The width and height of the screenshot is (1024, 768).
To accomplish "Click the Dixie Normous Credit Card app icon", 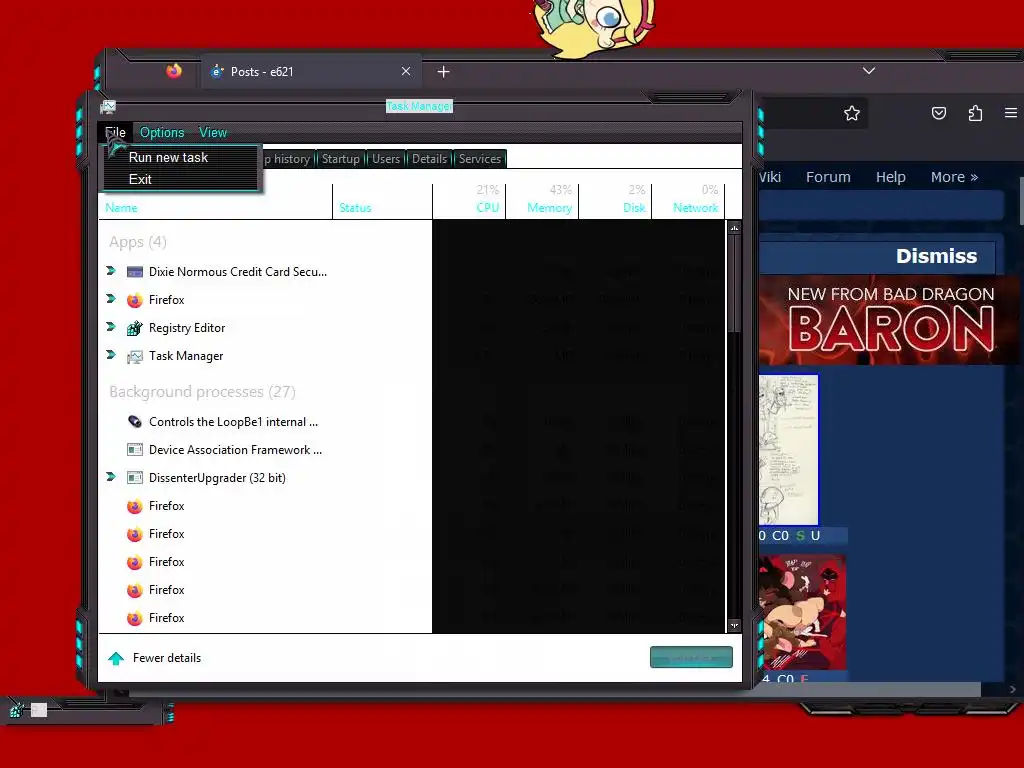I will (x=135, y=272).
